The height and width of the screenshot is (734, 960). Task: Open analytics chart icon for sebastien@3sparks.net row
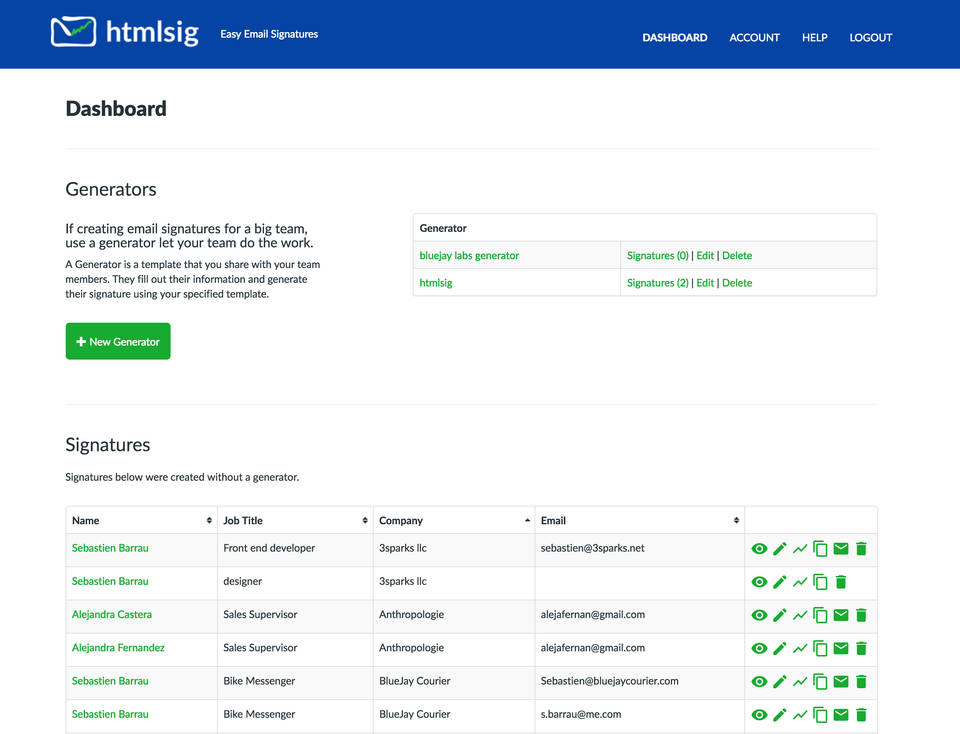point(800,549)
